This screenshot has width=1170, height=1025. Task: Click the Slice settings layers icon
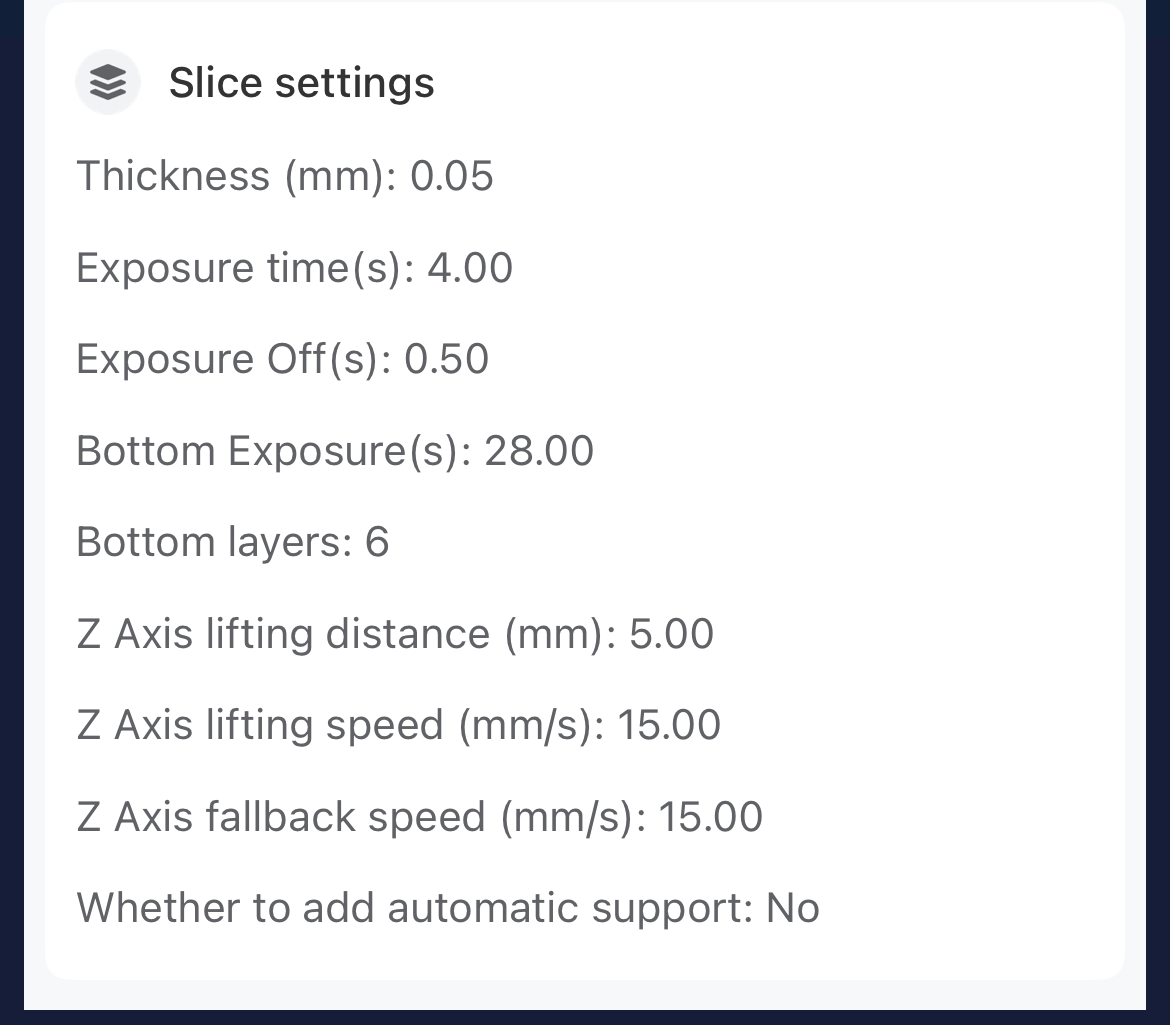tap(107, 82)
